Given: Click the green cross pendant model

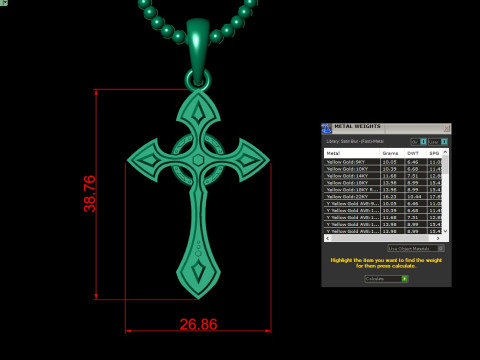Looking at the screenshot, I should point(198,194).
